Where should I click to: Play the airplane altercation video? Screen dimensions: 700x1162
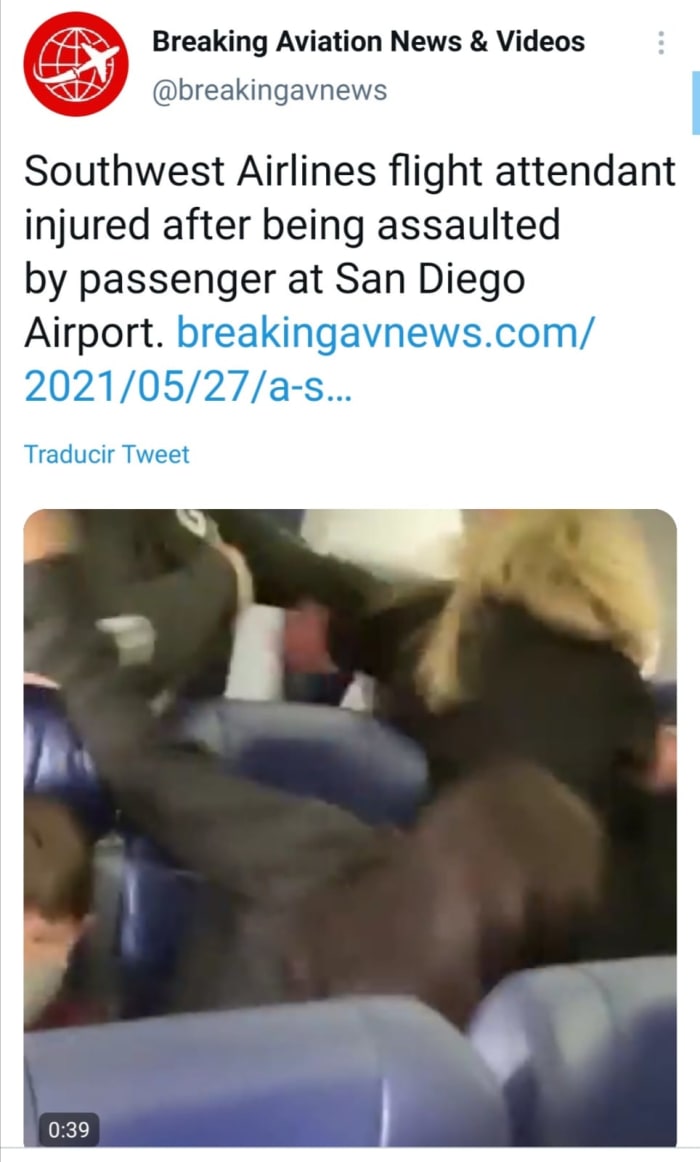(350, 828)
